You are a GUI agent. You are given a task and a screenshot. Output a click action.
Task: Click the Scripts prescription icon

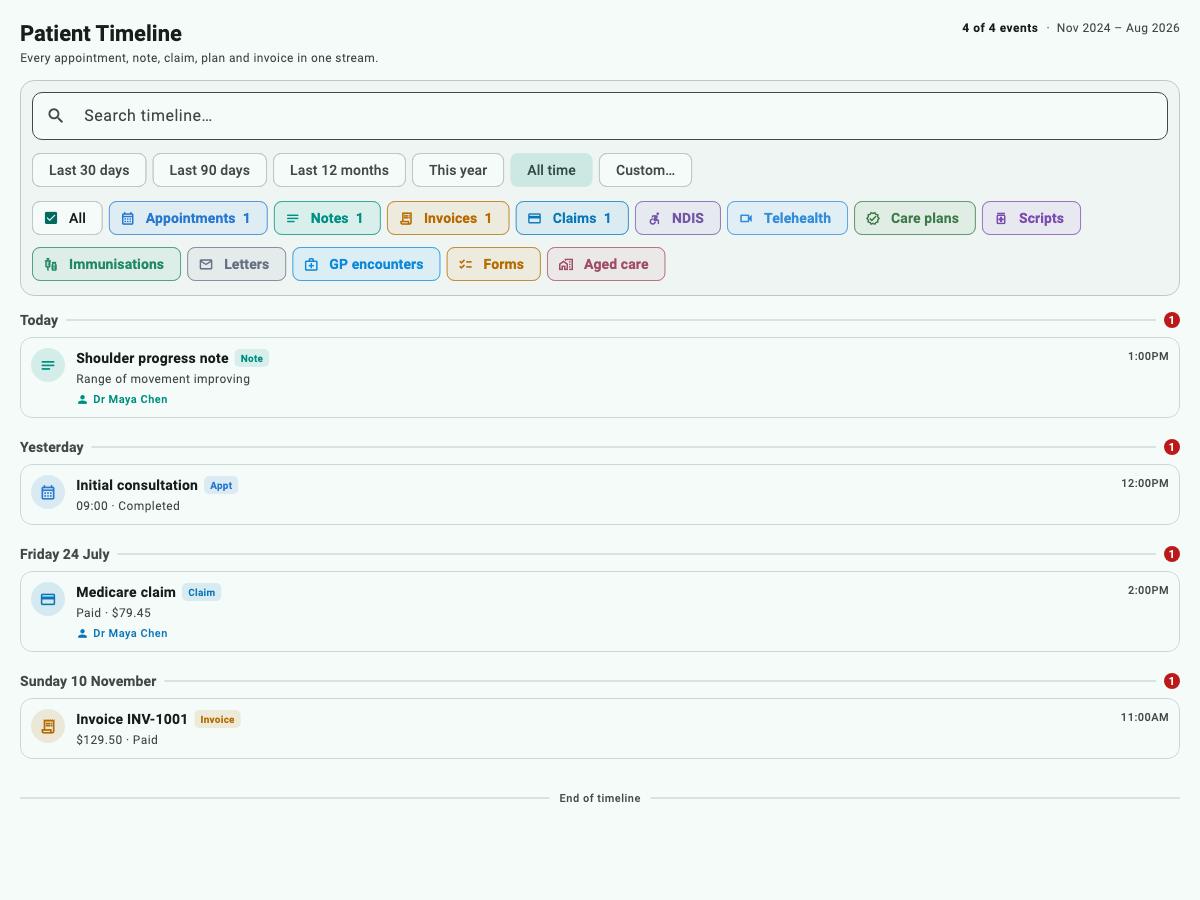pos(1001,218)
